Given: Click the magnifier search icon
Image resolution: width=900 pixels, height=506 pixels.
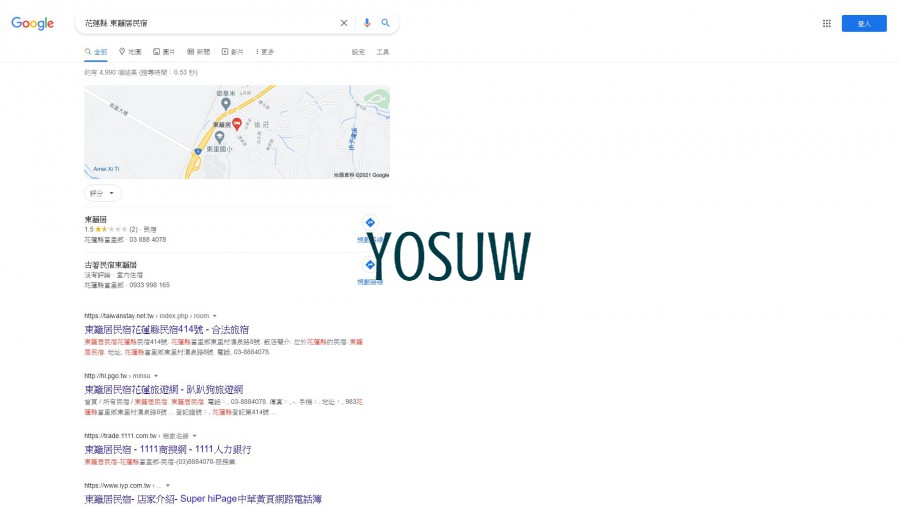Looking at the screenshot, I should 386,23.
